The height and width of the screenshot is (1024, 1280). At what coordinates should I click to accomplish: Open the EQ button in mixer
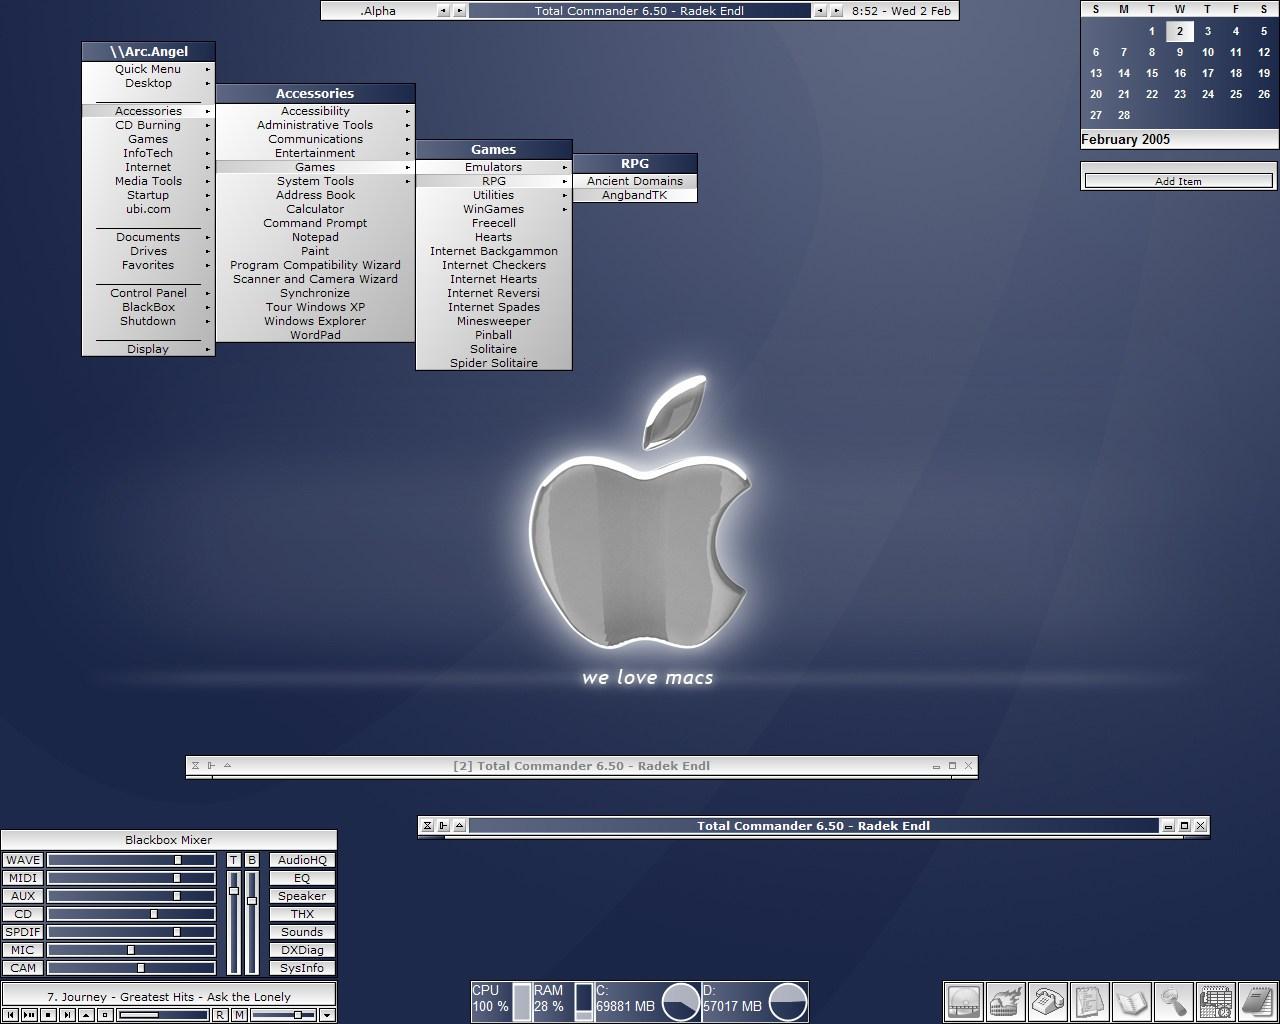[x=302, y=878]
